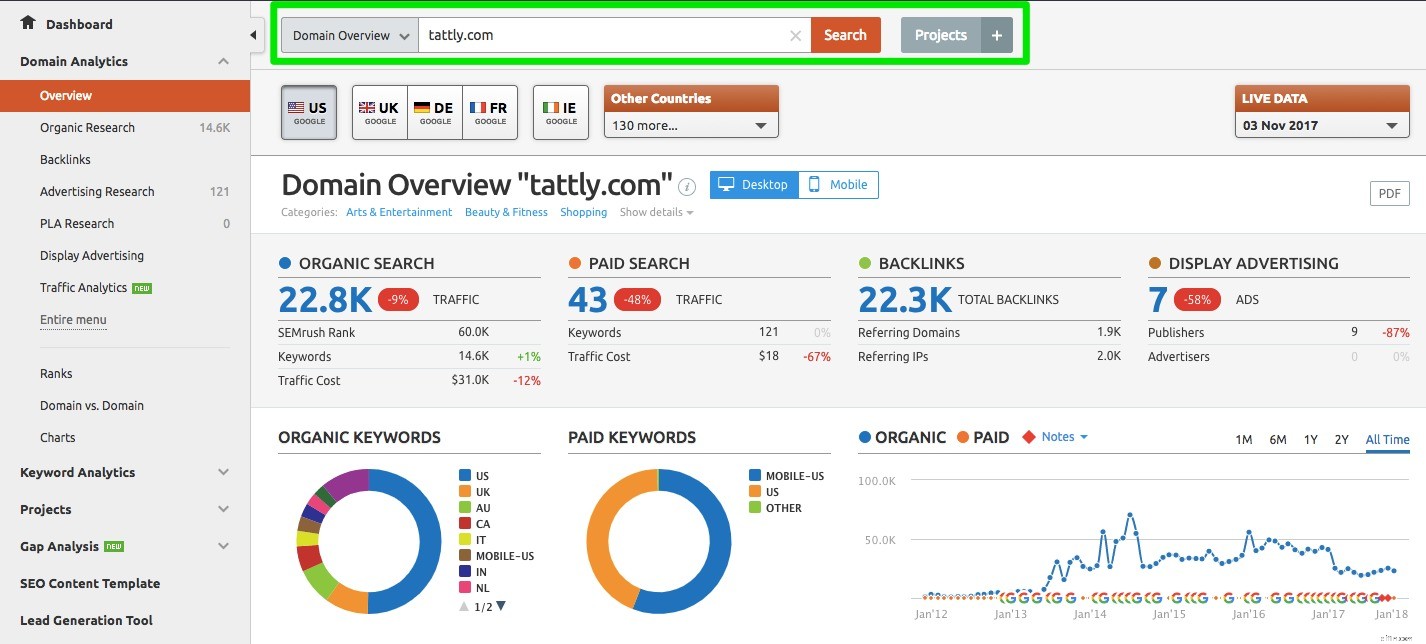Click the Dashboard home icon

[x=27, y=23]
